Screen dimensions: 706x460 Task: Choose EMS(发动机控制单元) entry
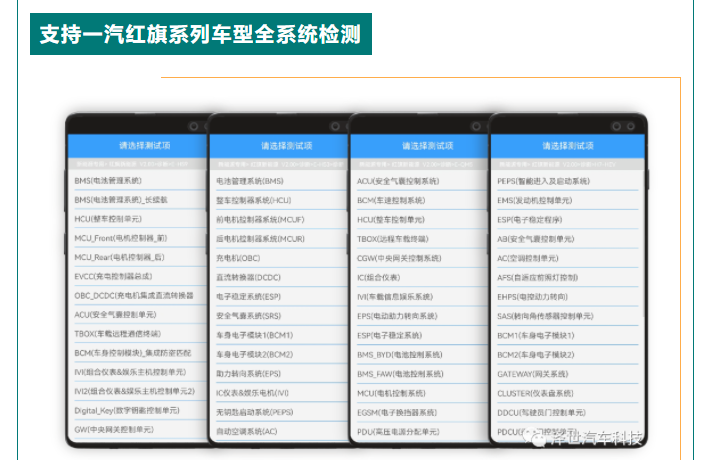[x=566, y=200]
